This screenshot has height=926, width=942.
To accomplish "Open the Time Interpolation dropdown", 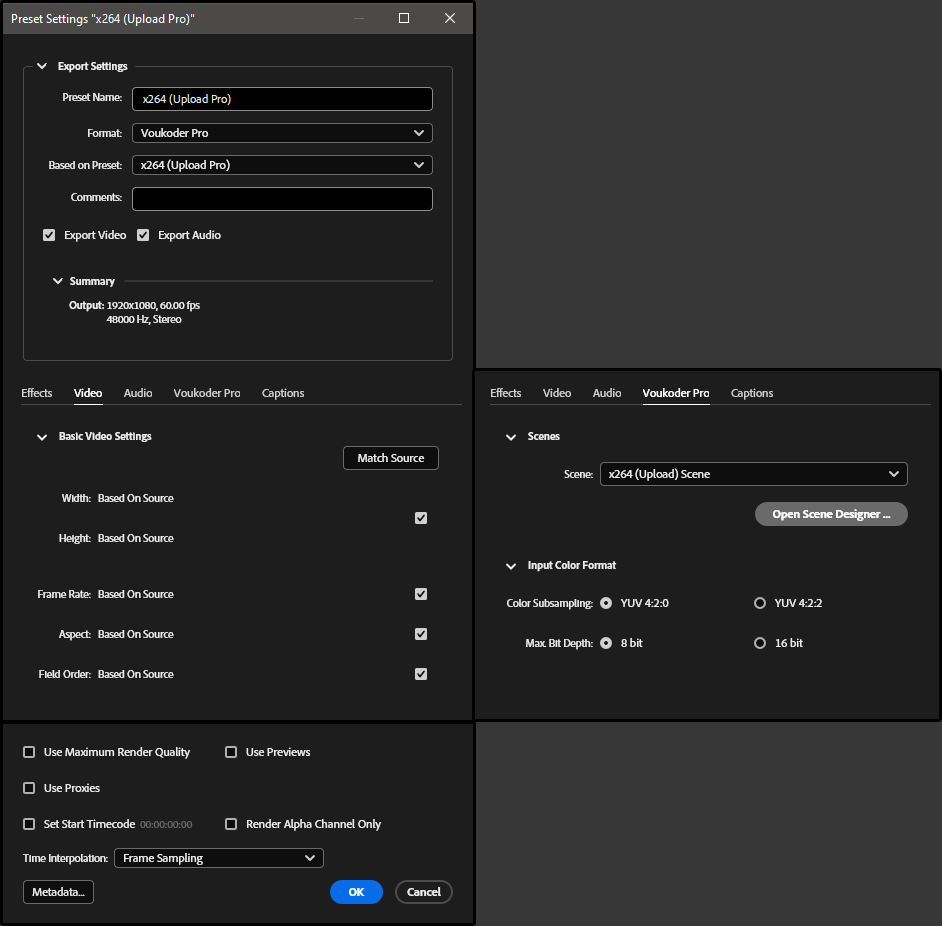I will click(x=218, y=858).
